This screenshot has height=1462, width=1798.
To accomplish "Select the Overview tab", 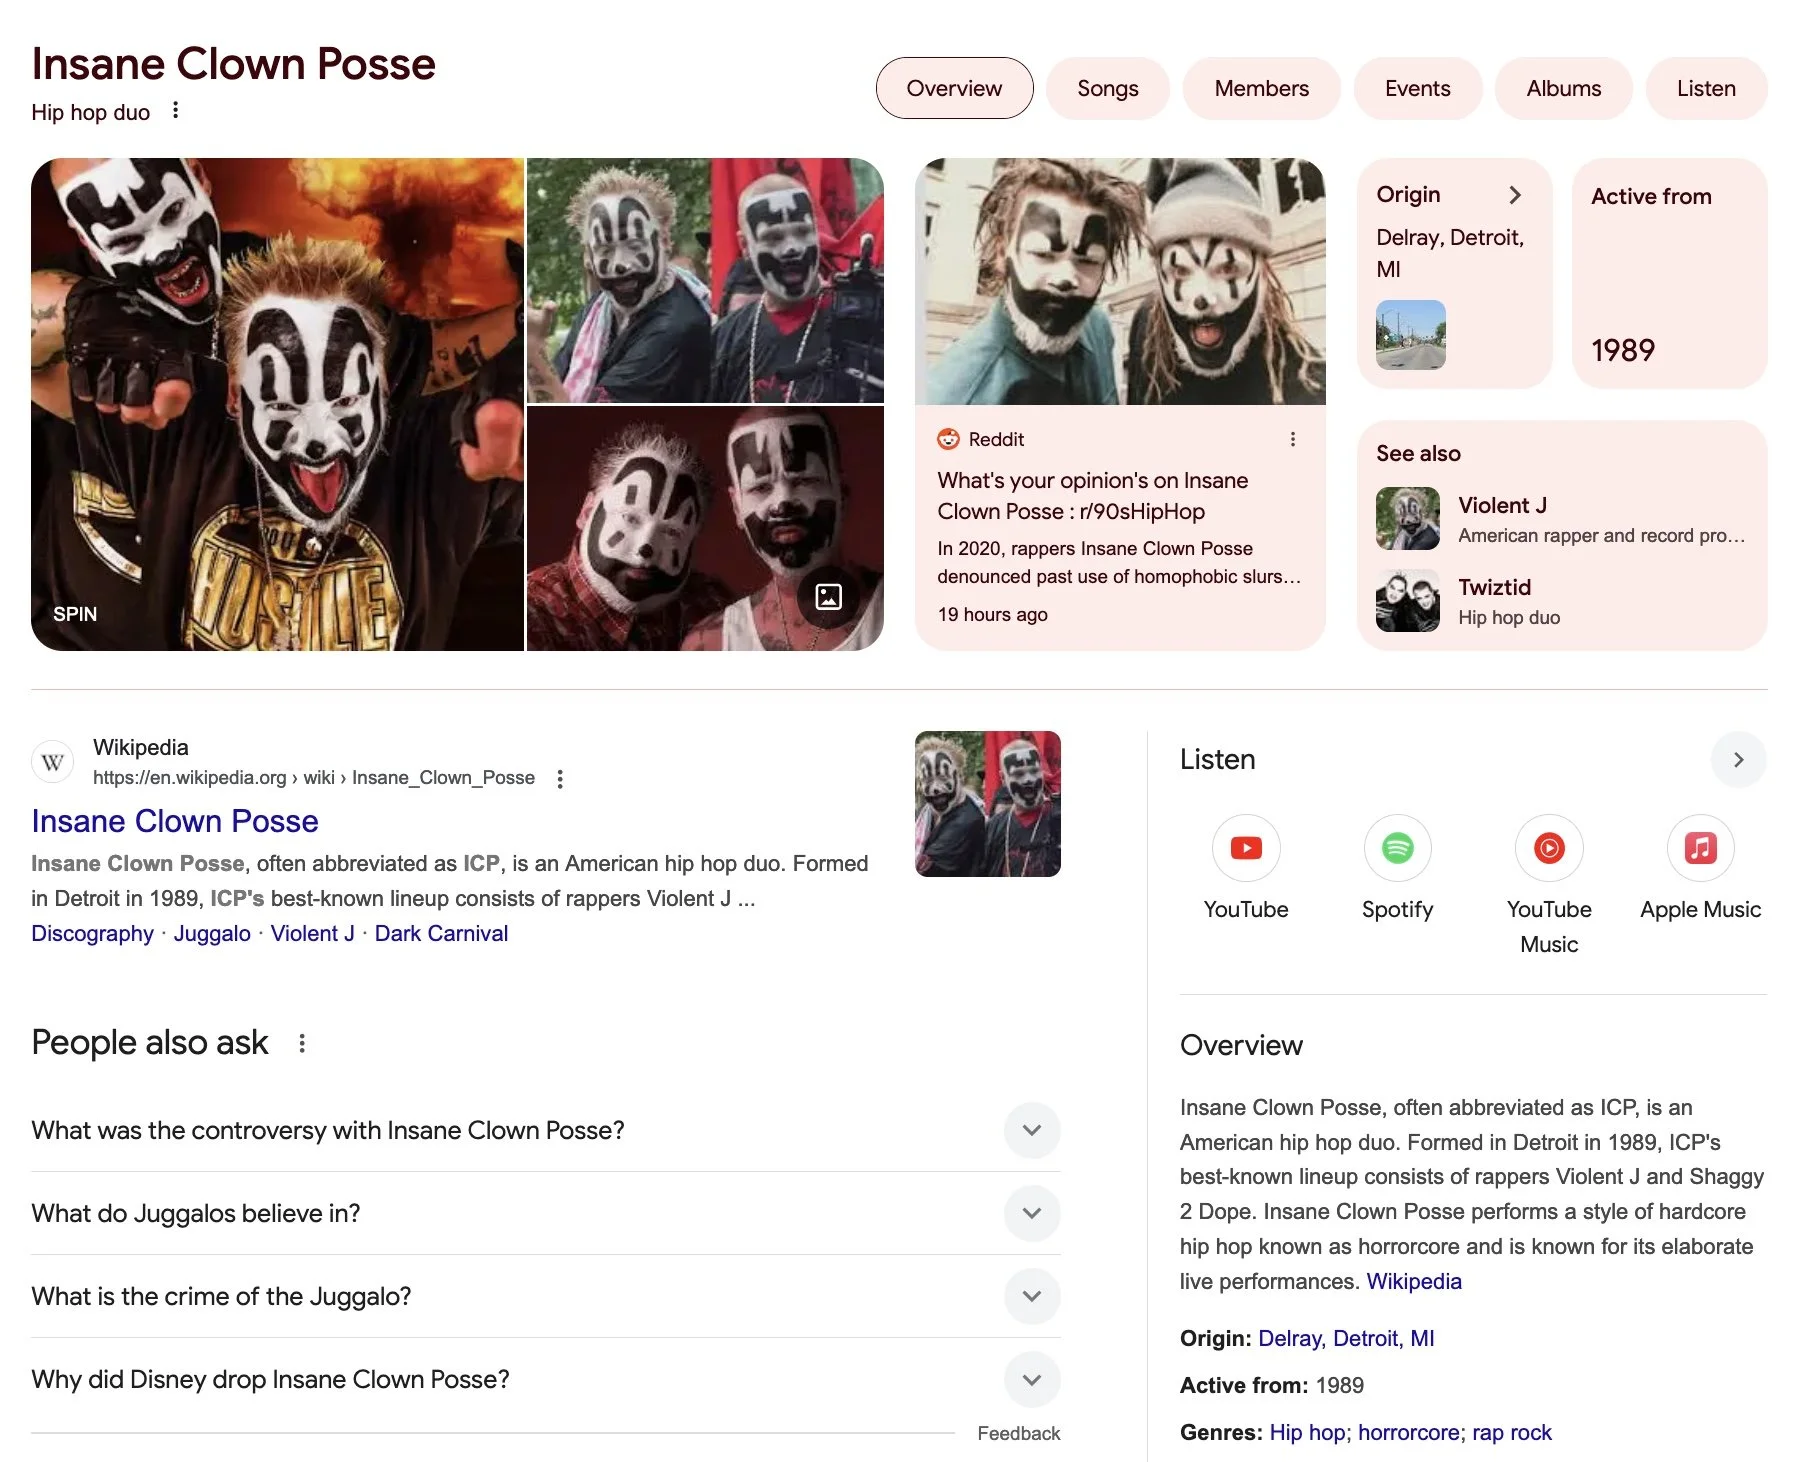I will pyautogui.click(x=954, y=88).
